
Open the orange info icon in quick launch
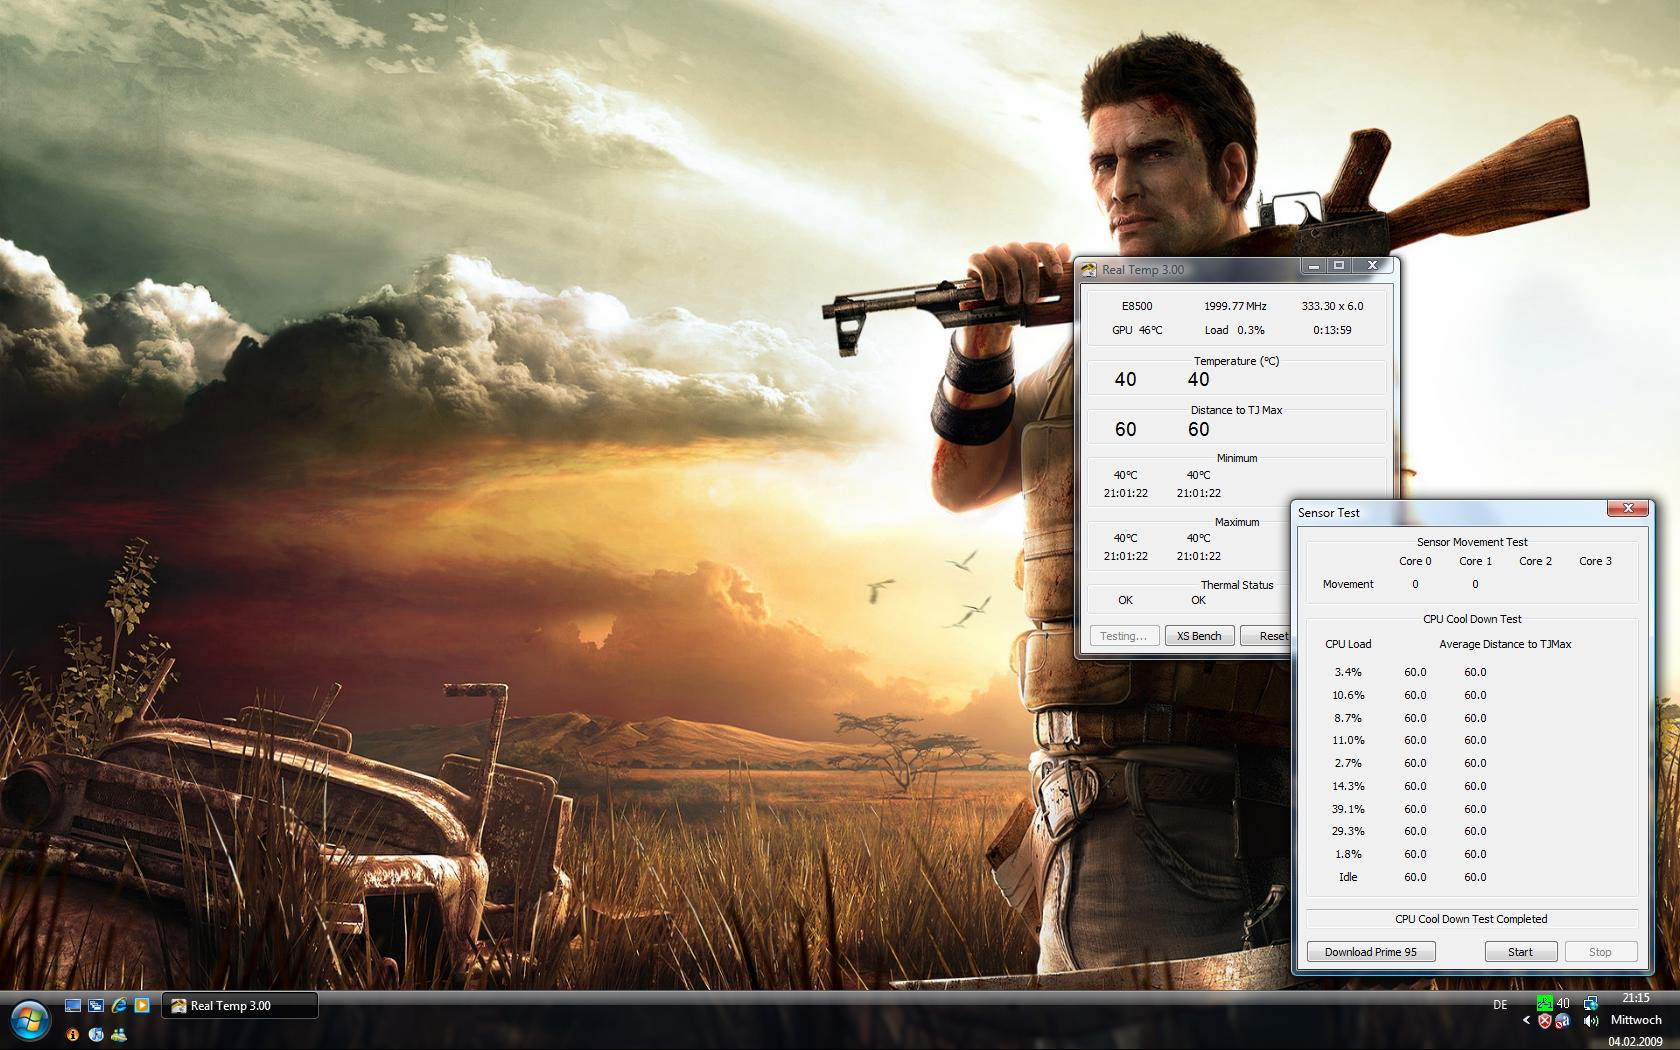[72, 1035]
